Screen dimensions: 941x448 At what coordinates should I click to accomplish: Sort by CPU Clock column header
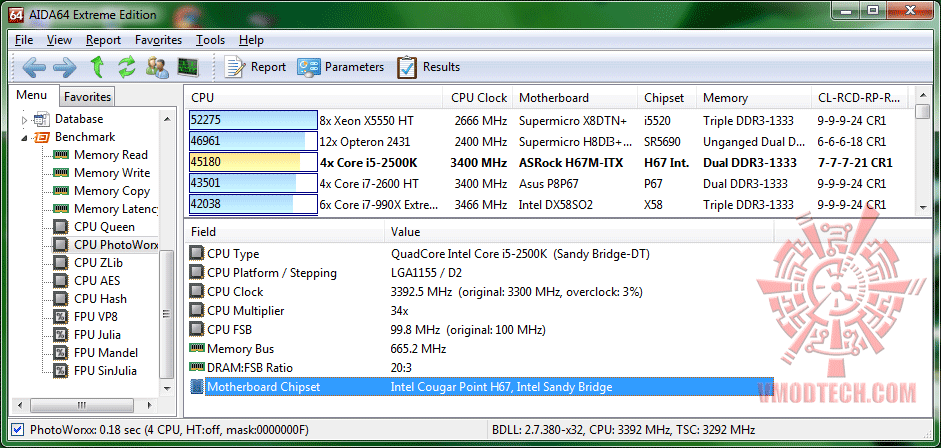(479, 98)
